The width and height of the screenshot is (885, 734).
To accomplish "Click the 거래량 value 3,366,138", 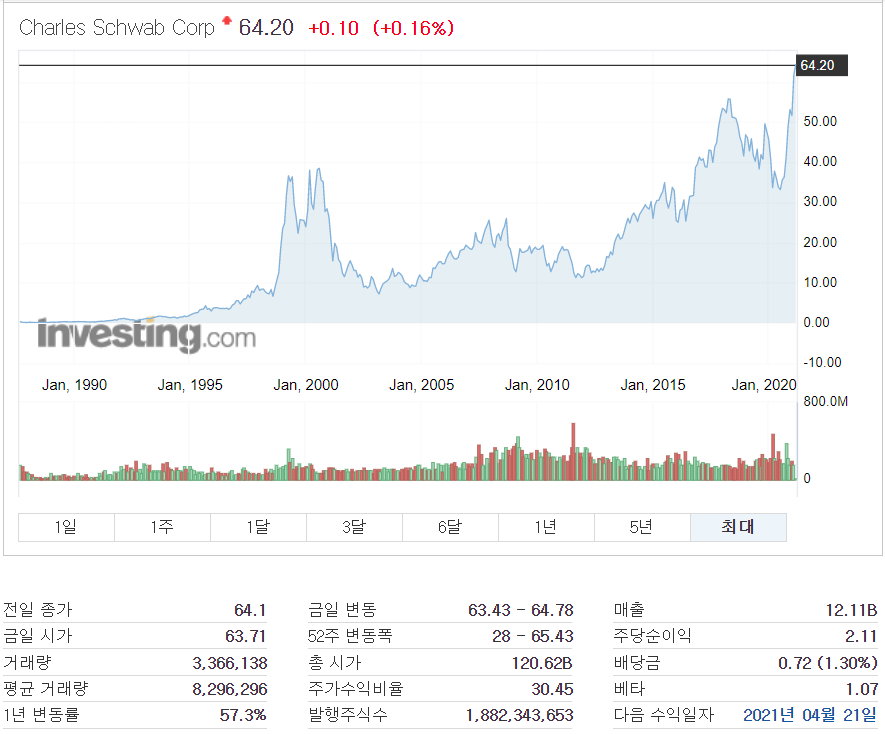I will tap(230, 663).
